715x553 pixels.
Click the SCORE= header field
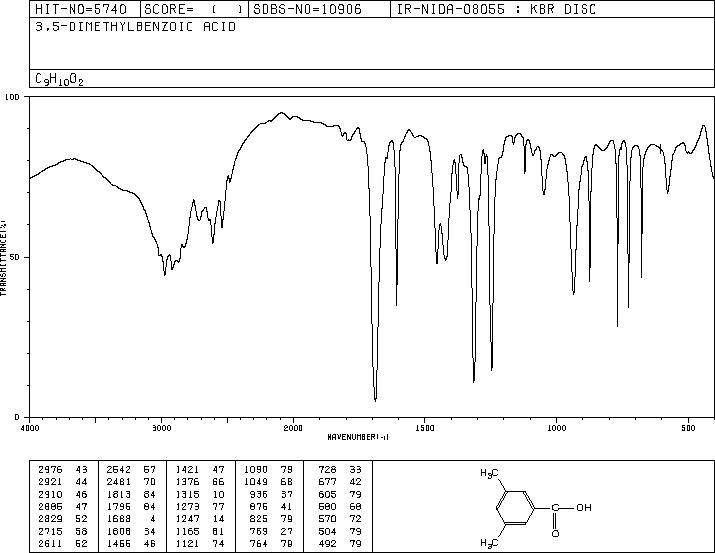coord(193,9)
